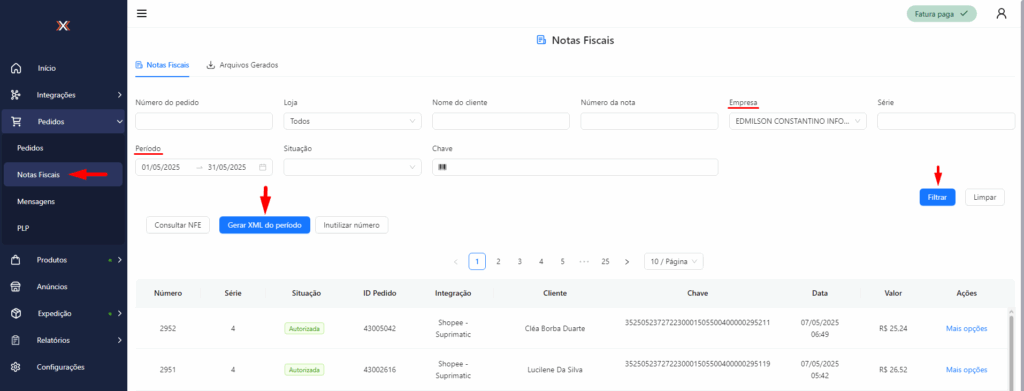This screenshot has width=1024, height=391.
Task: Click the Número da nota input
Action: 649,121
